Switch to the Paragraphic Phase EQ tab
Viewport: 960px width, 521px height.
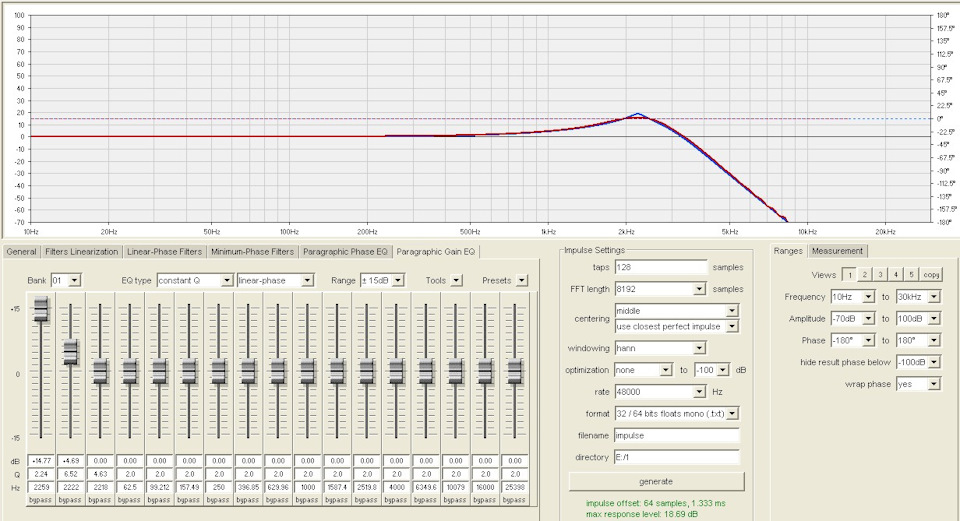(x=345, y=251)
